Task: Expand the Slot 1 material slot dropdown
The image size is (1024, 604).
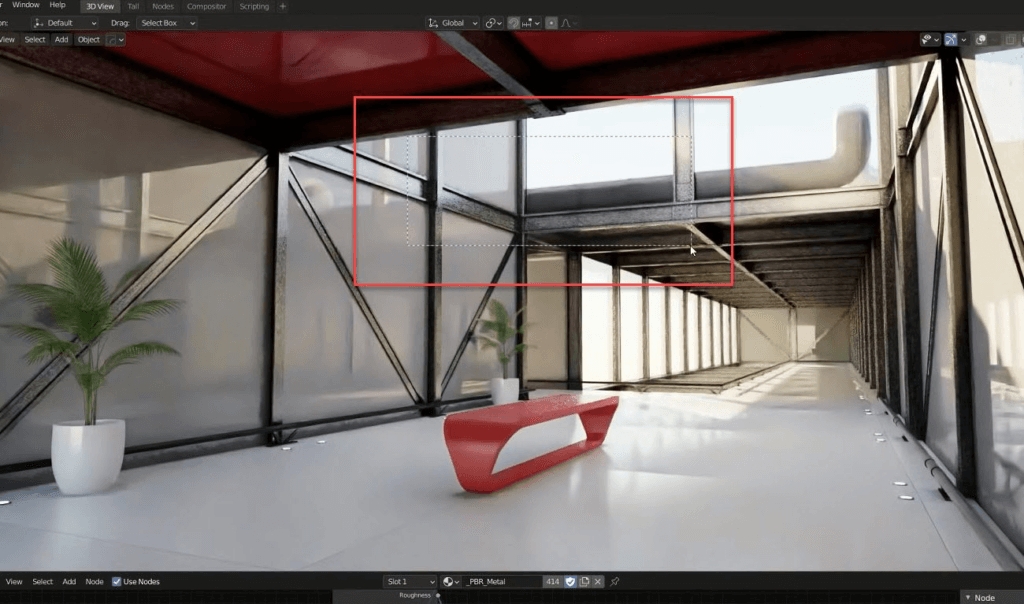Action: (x=409, y=581)
